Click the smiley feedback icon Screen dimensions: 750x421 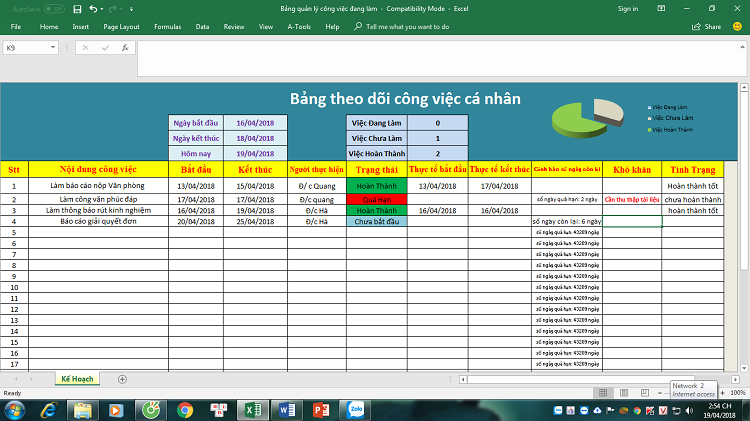(x=737, y=26)
